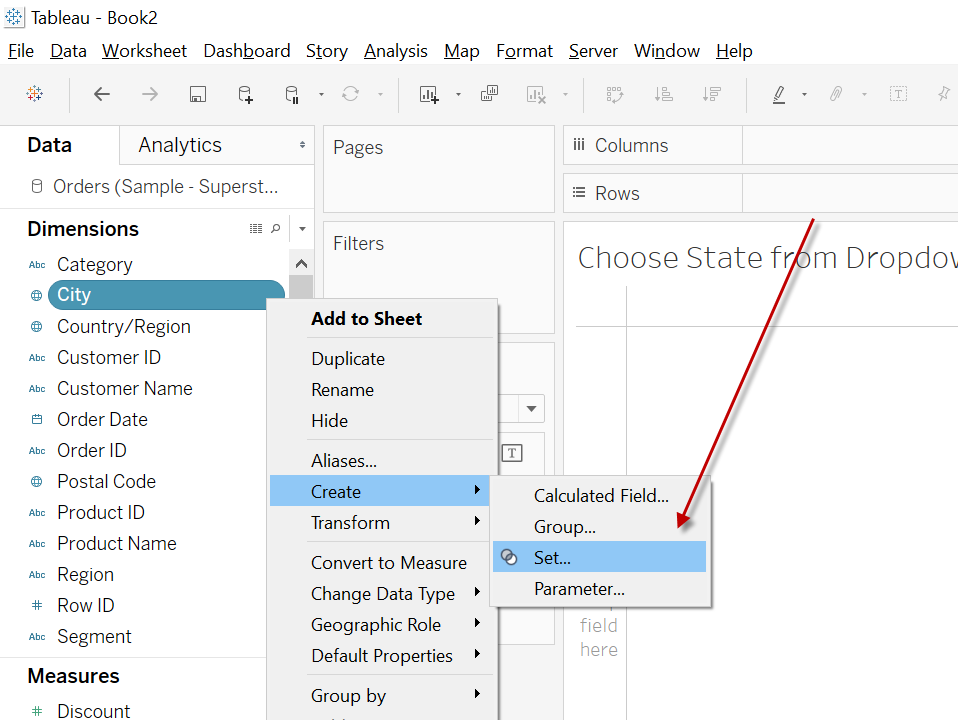Select the Discount measure field
Viewport: 958px width, 720px height.
[x=93, y=711]
